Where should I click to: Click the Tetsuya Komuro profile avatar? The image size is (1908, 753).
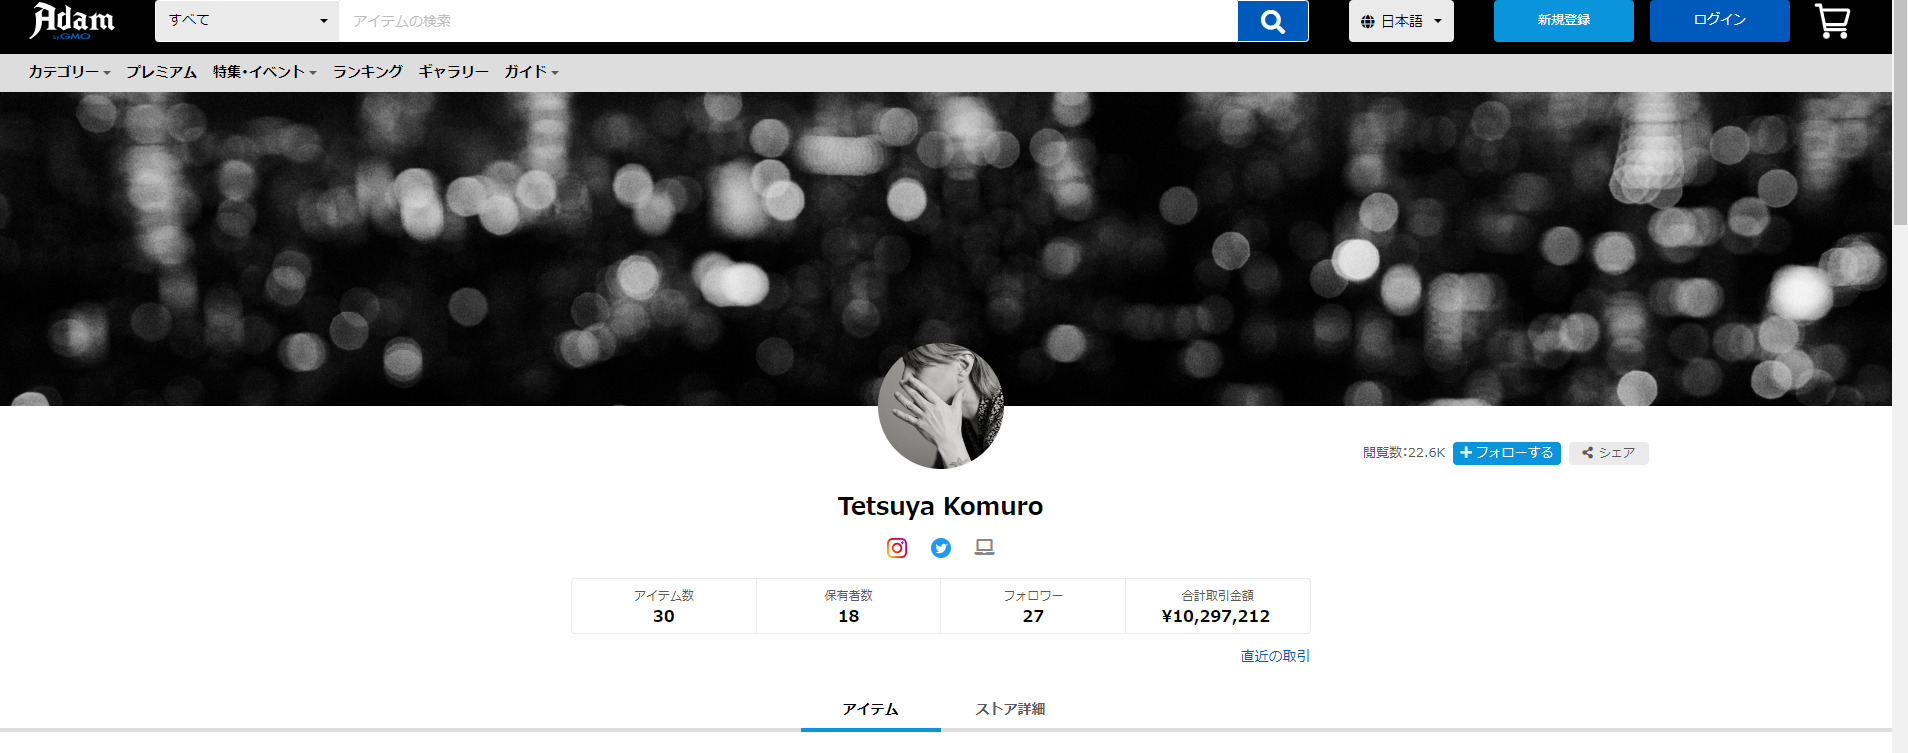pos(940,407)
